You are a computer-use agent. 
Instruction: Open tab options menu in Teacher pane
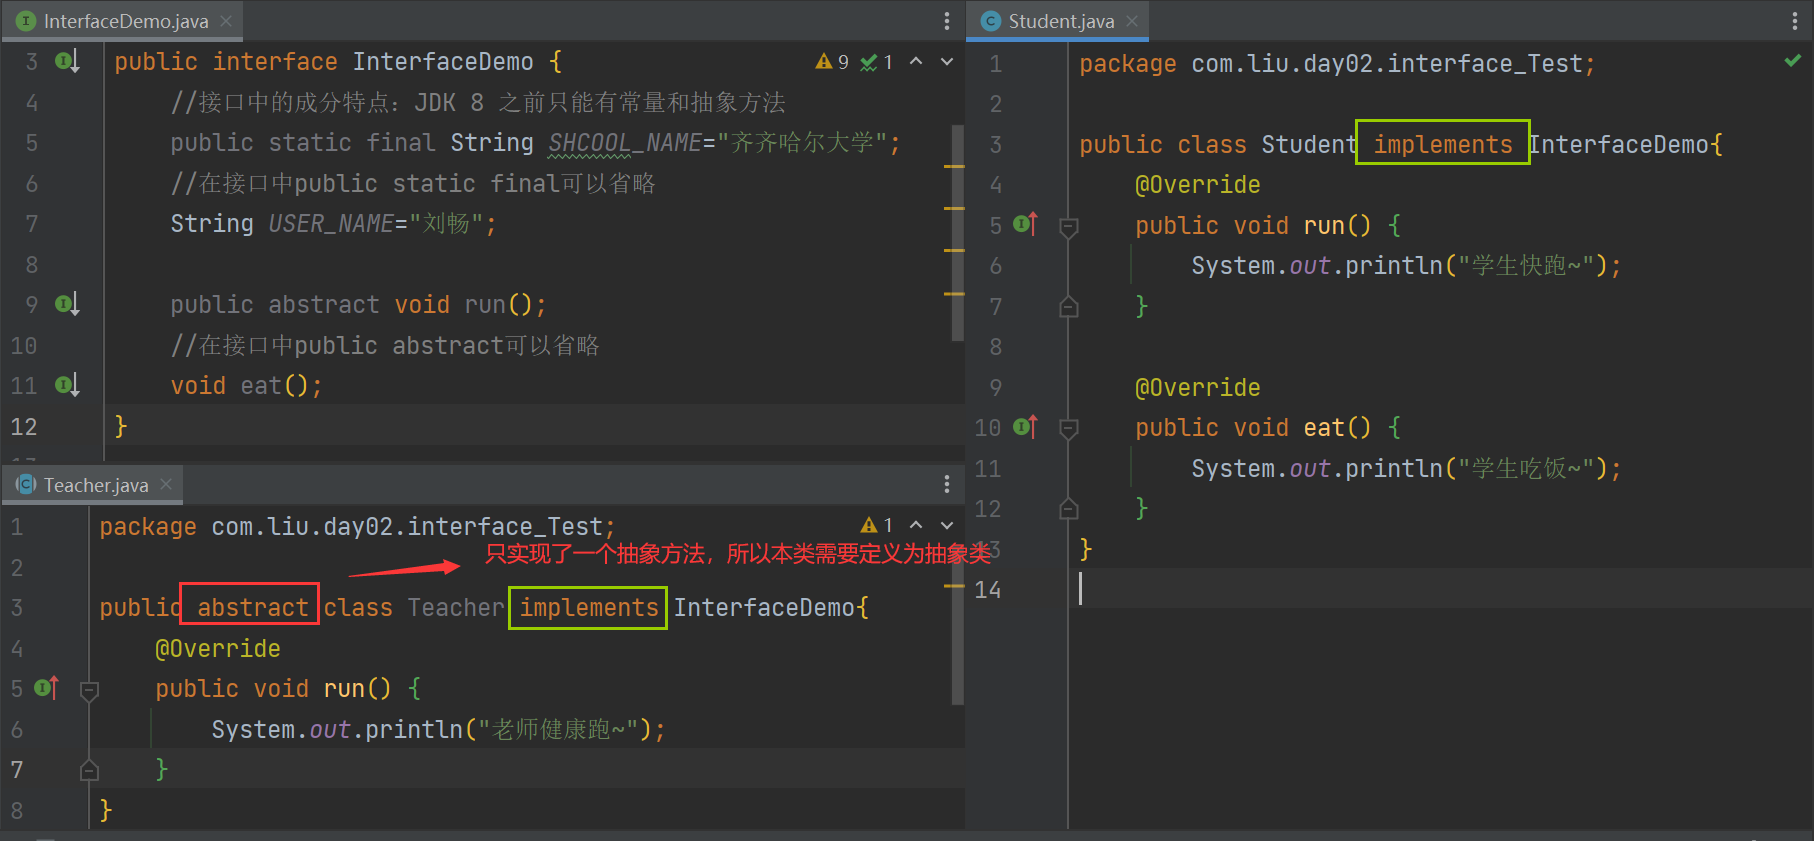(x=947, y=485)
